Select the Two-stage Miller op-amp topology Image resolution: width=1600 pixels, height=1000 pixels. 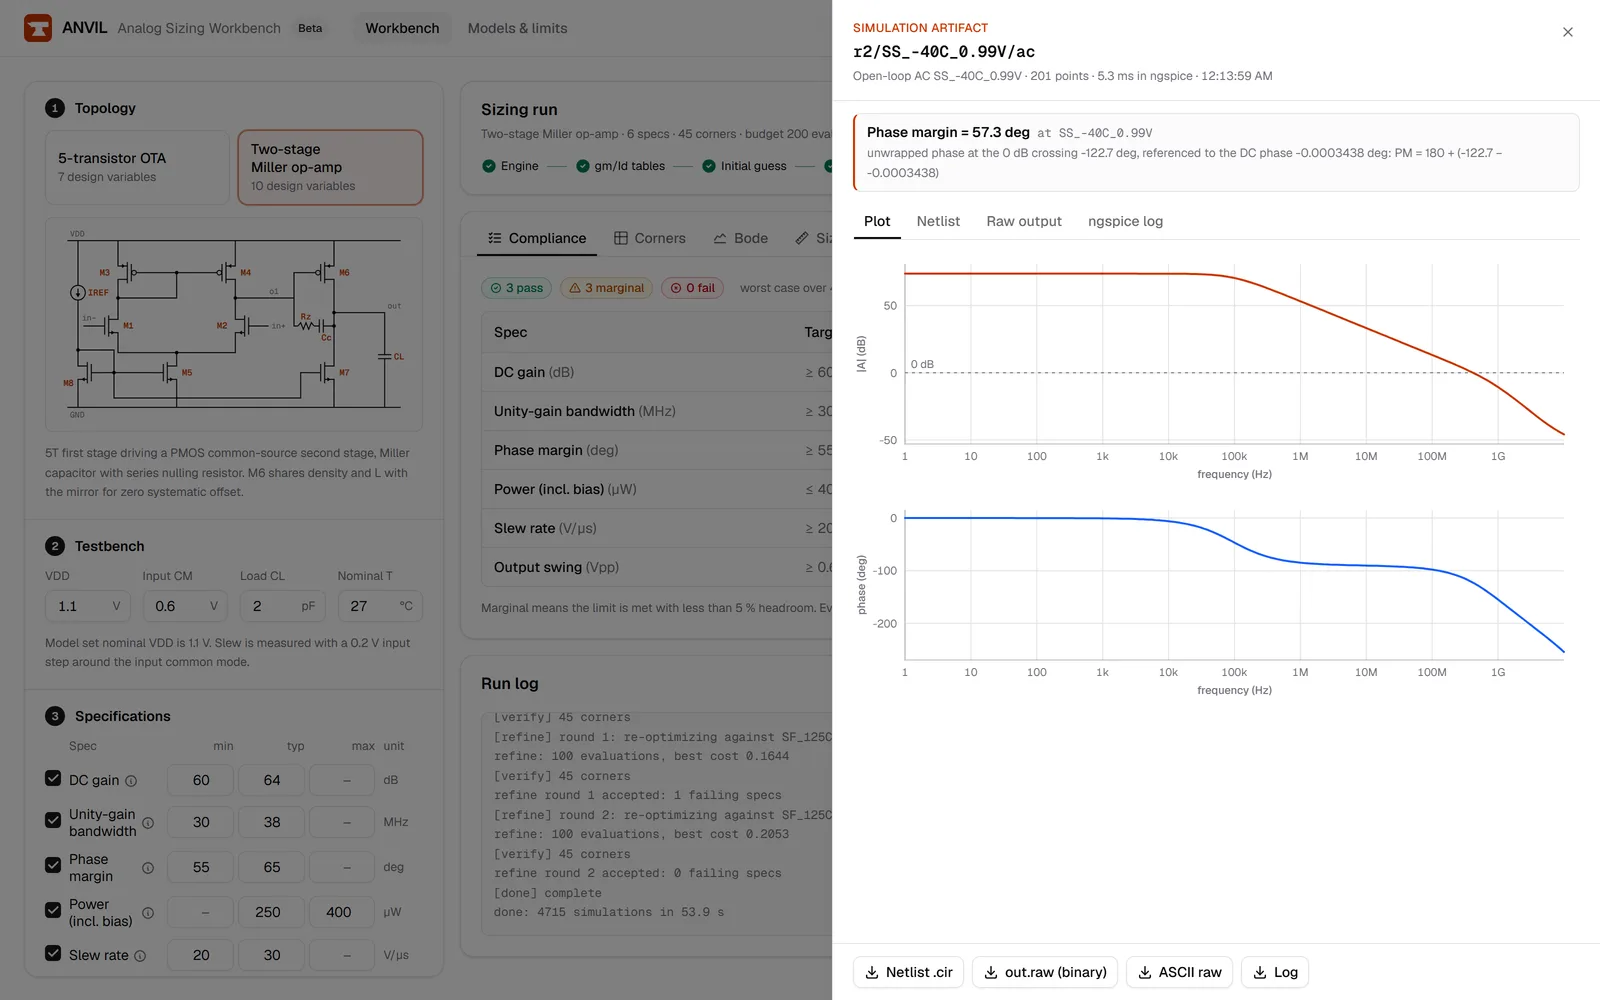click(330, 167)
